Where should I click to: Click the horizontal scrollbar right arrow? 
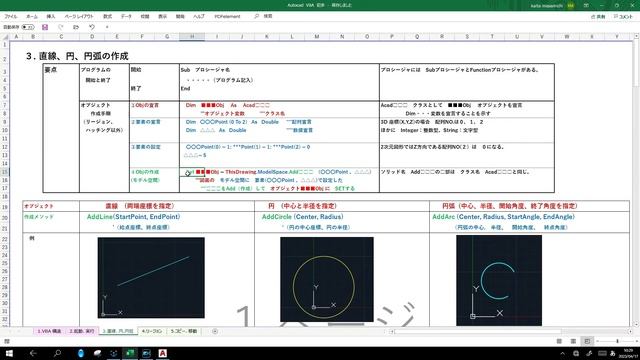pyautogui.click(x=631, y=331)
